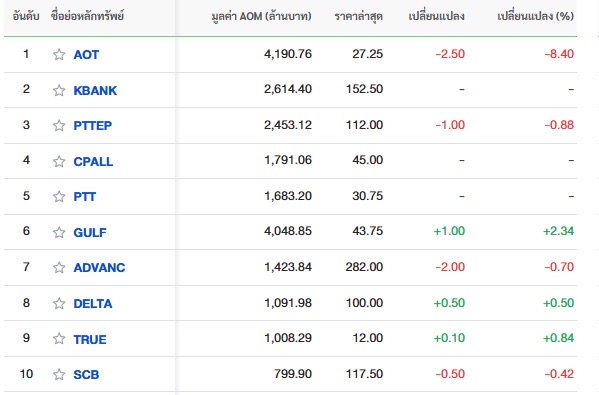
Task: Toggle the GULF favorite star
Action: click(59, 232)
